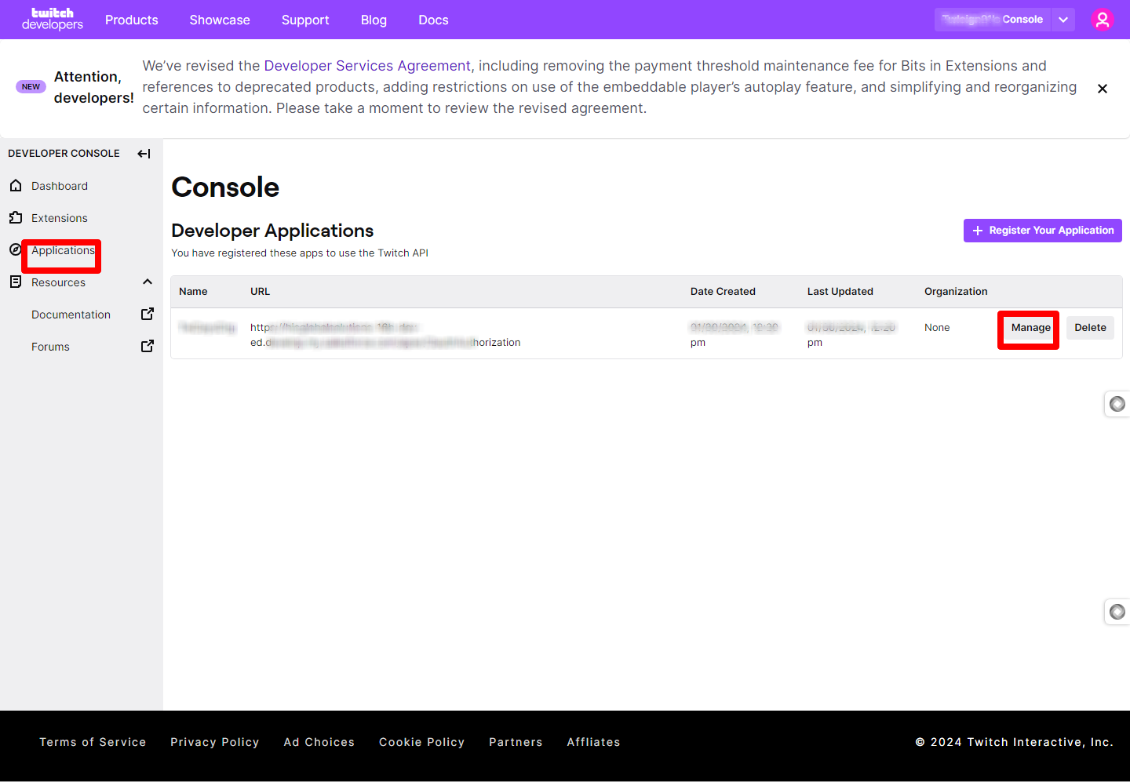Viewport: 1130px width, 782px height.
Task: Open Terms of Service footer link
Action: tap(92, 742)
